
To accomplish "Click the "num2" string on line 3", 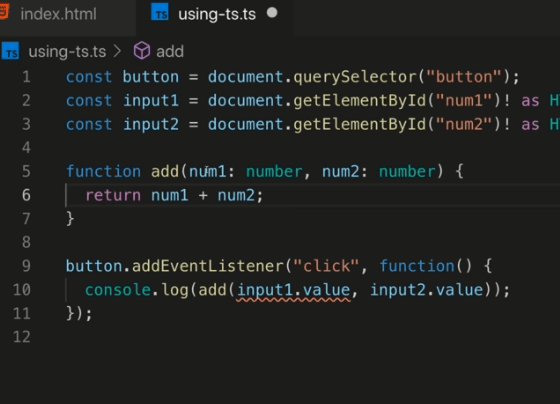I will coord(464,124).
